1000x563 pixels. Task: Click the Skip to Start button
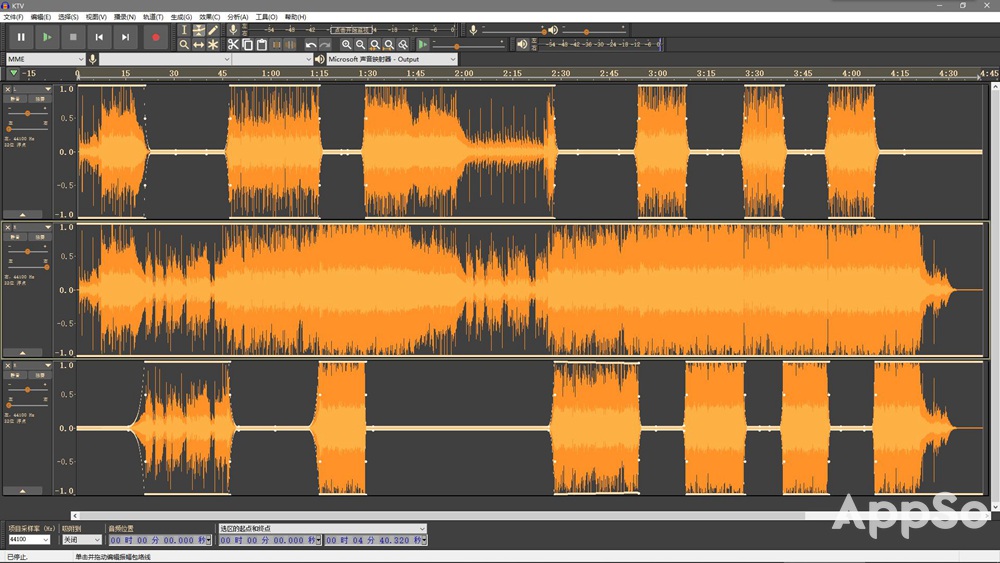99,37
